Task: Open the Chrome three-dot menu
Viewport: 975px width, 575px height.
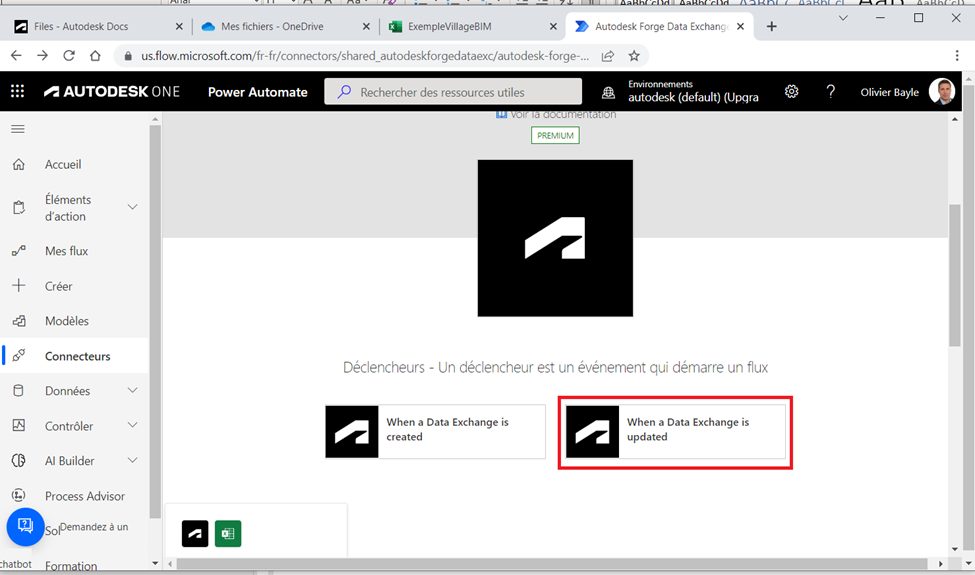Action: click(957, 55)
